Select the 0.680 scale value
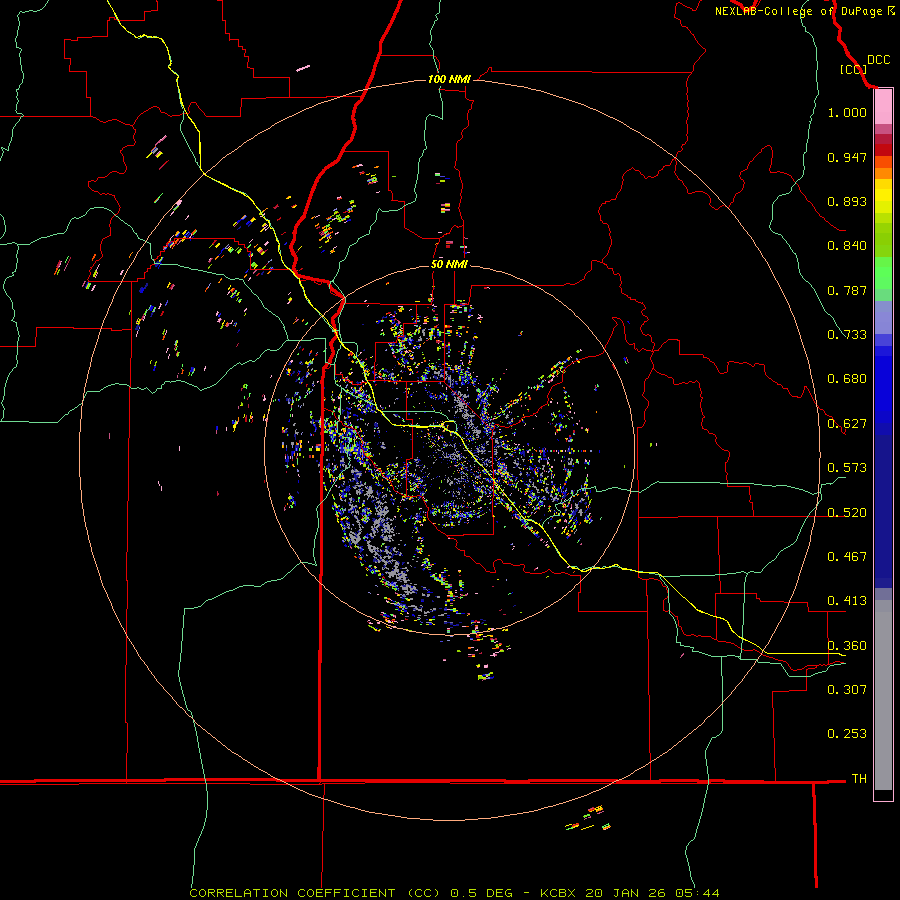 [847, 379]
